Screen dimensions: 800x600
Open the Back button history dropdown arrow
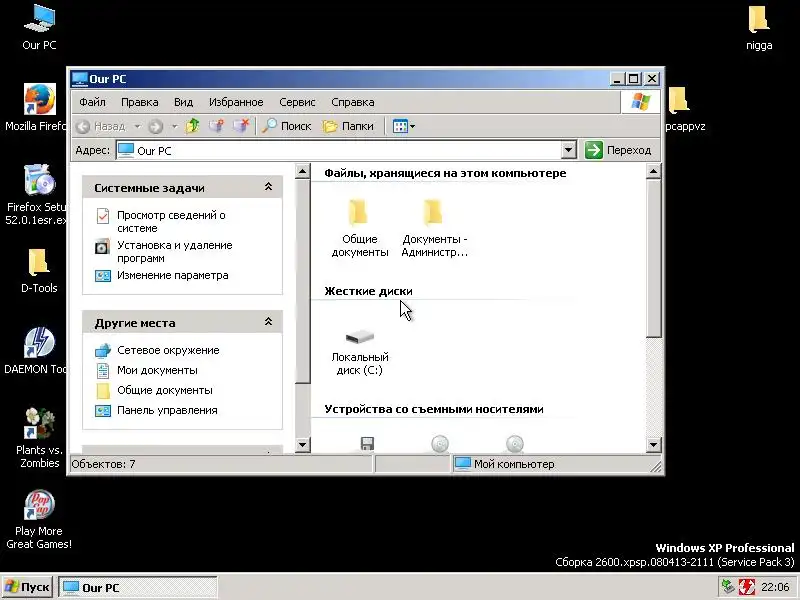click(x=137, y=126)
